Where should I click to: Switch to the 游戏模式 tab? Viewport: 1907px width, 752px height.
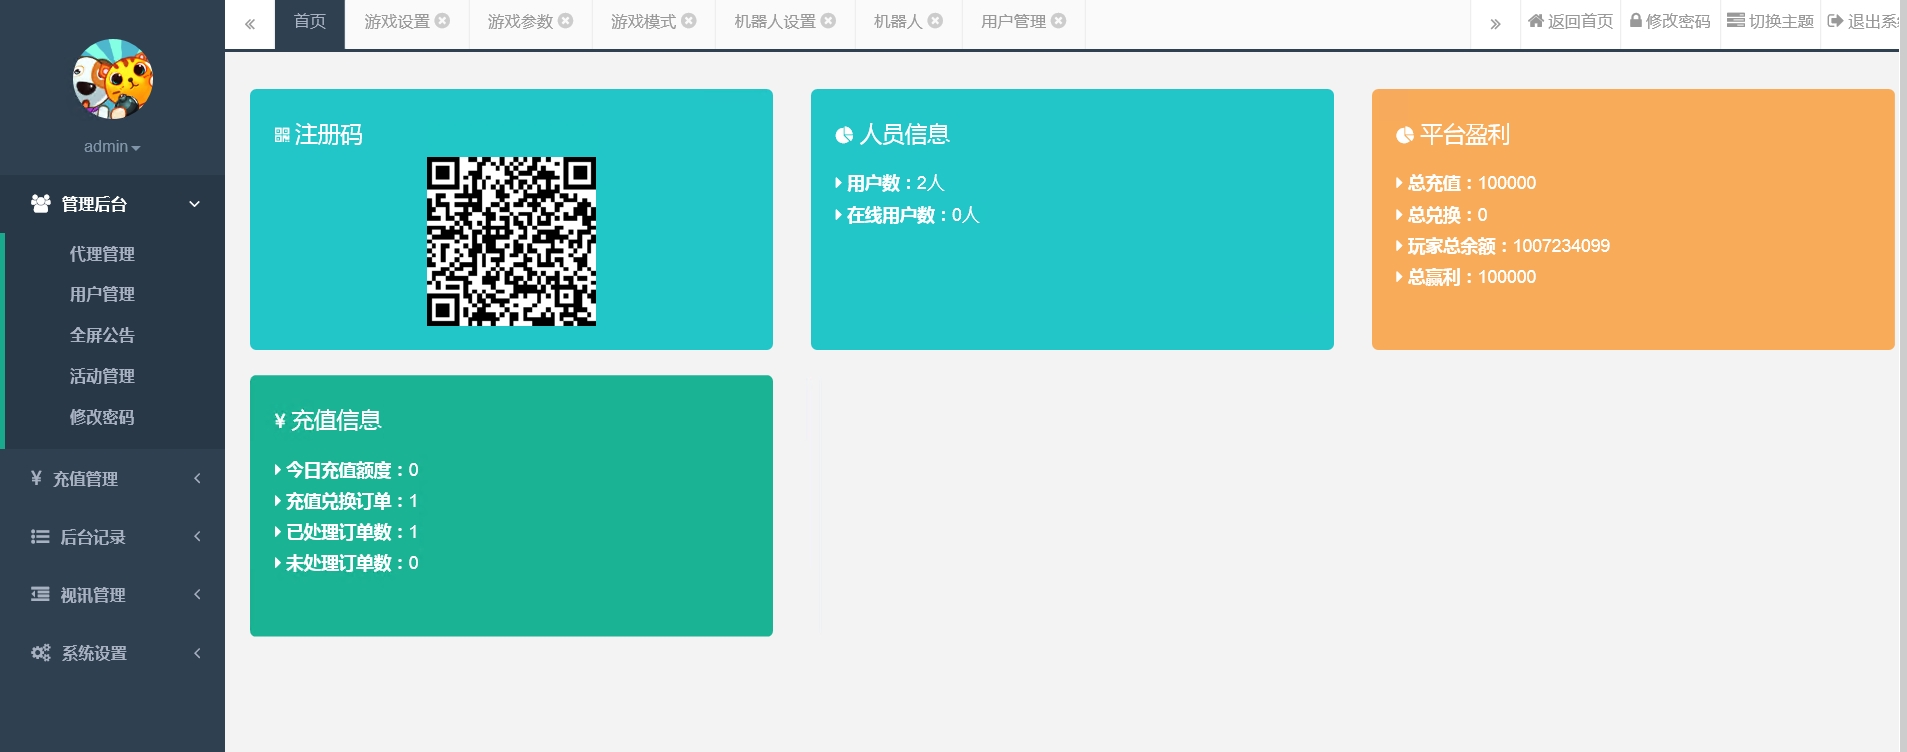pos(643,22)
